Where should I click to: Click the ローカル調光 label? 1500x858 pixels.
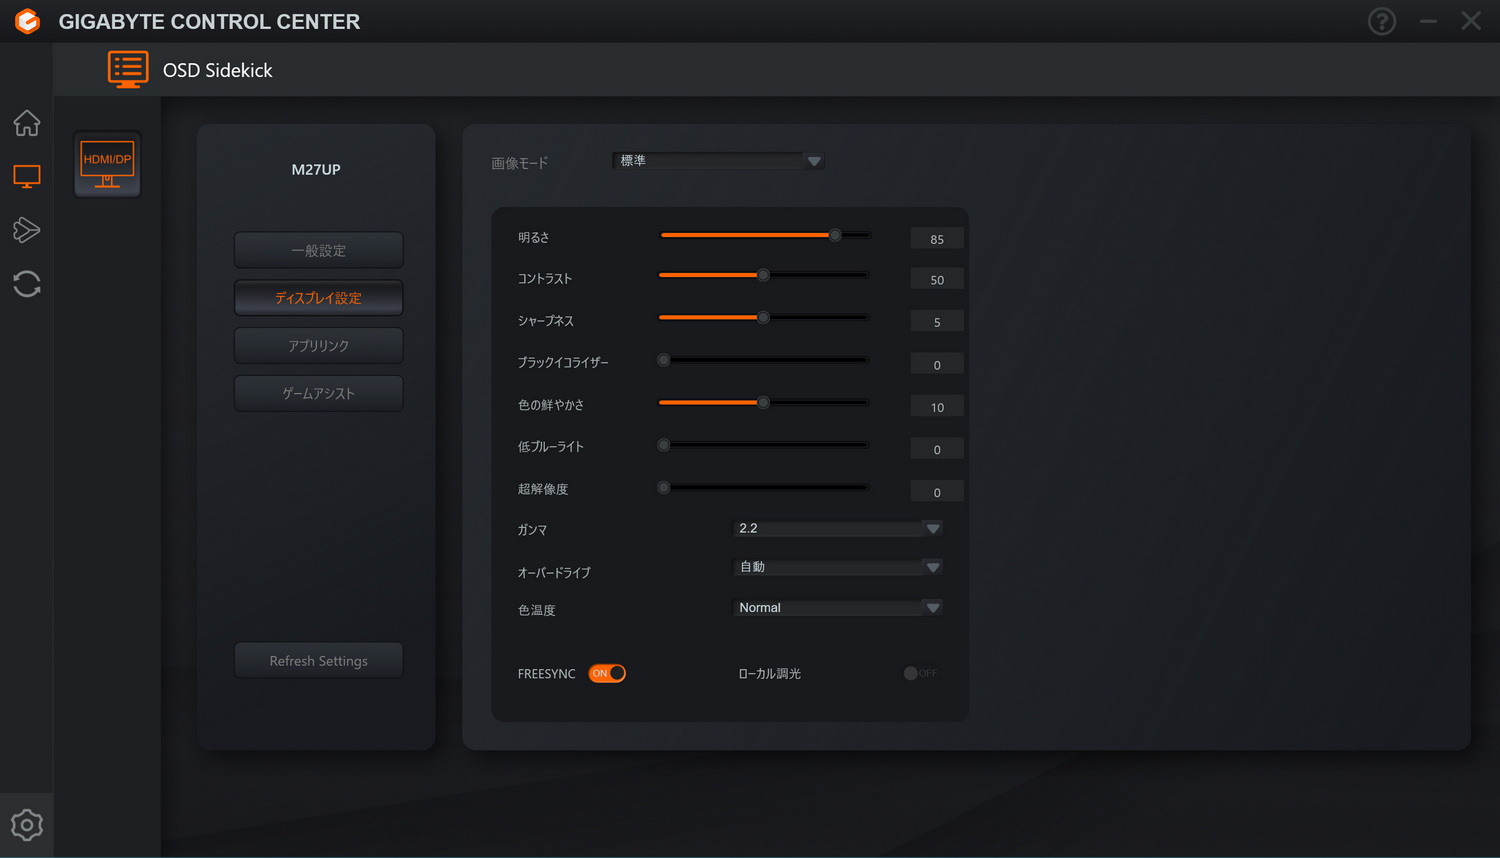(770, 674)
